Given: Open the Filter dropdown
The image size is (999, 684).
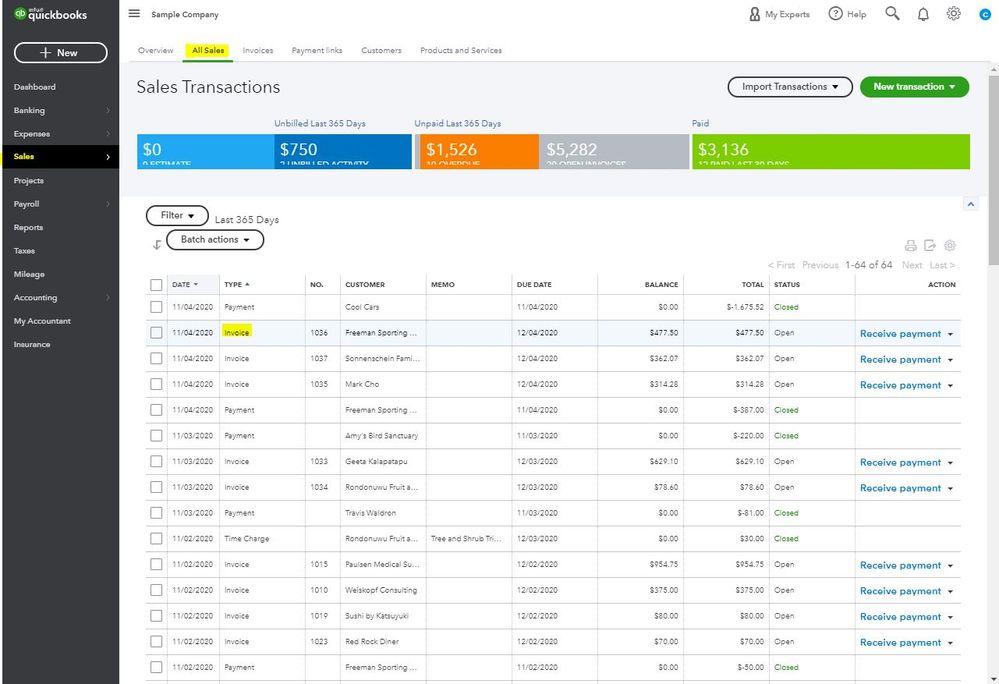Looking at the screenshot, I should pyautogui.click(x=177, y=215).
